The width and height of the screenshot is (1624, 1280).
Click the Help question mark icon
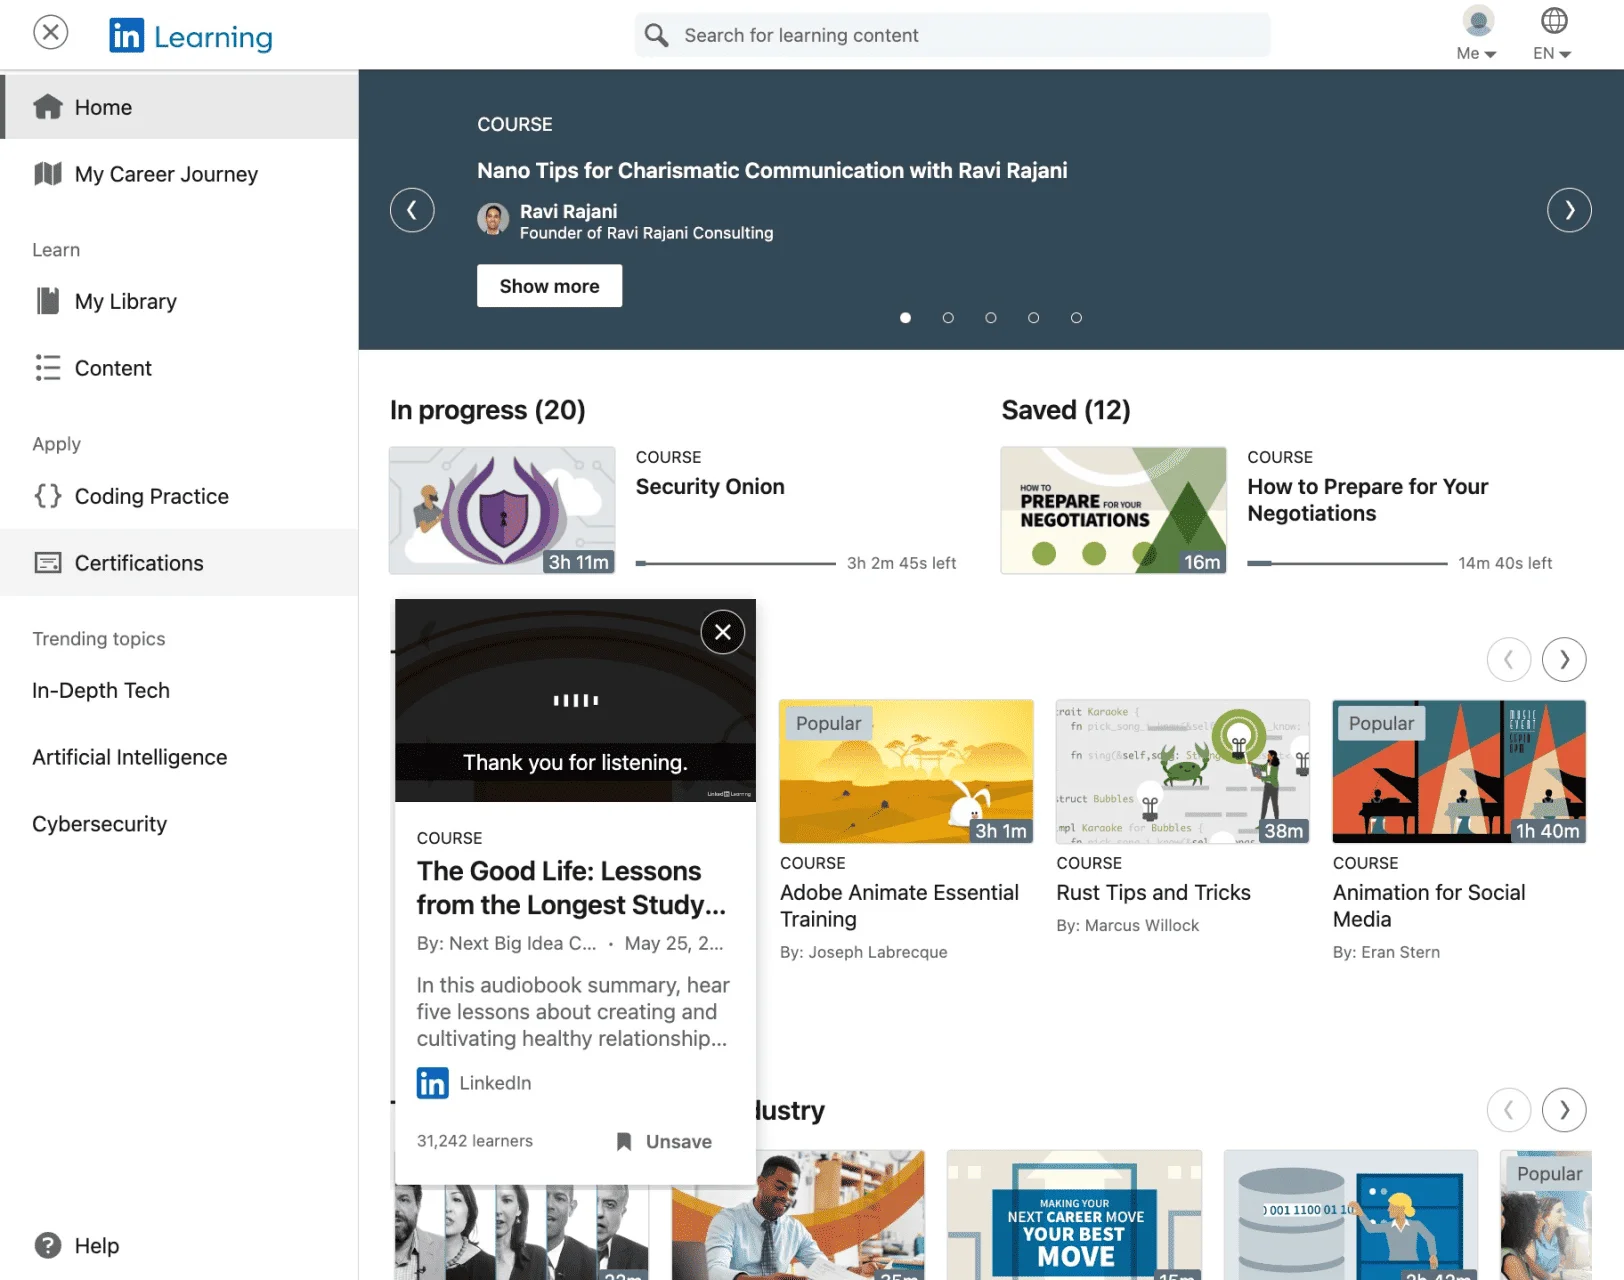click(x=48, y=1245)
